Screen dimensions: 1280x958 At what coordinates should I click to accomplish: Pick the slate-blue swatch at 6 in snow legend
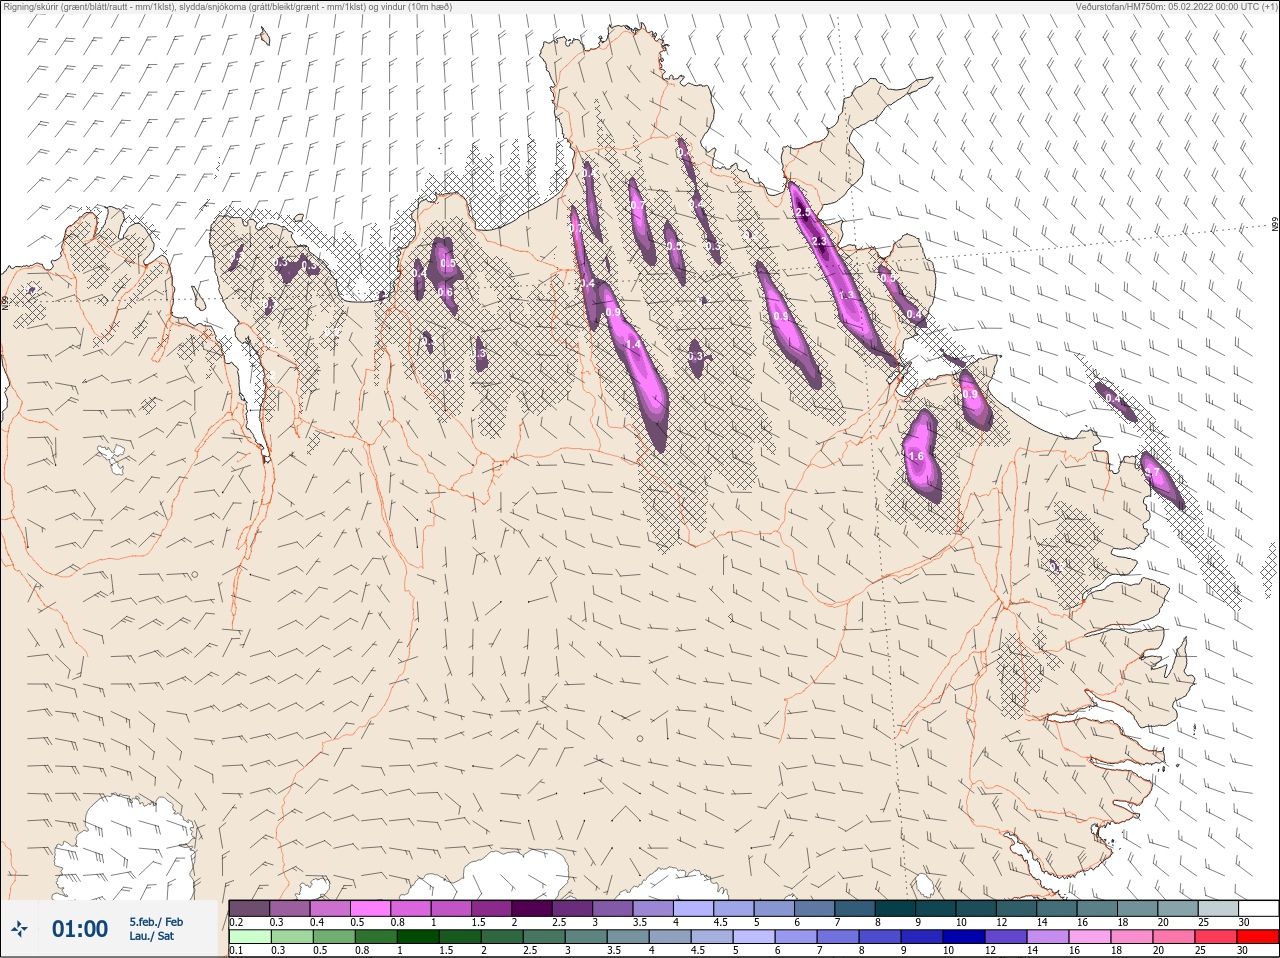coord(815,908)
